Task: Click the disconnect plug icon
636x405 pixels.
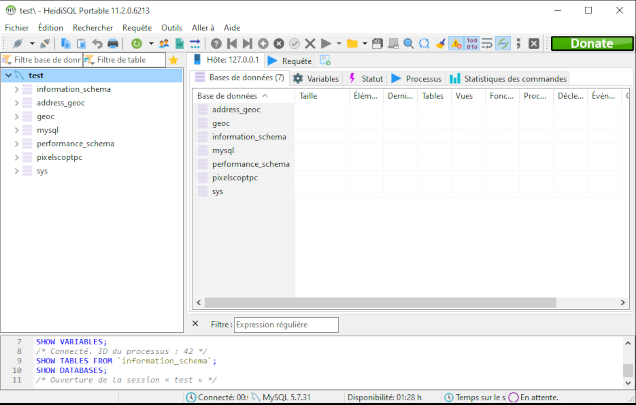Action: tap(45, 43)
